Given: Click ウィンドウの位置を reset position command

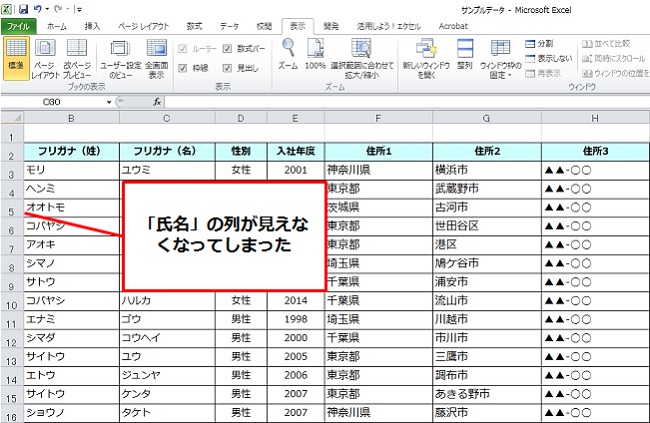Looking at the screenshot, I should point(615,73).
